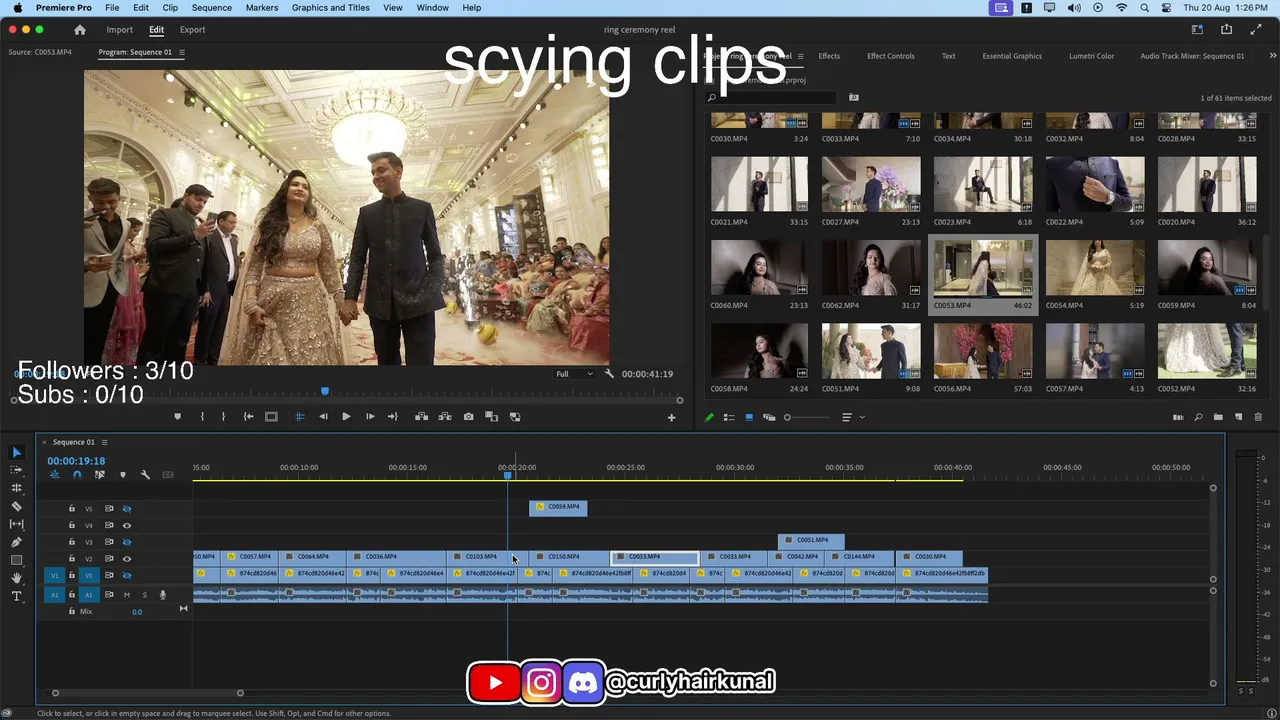This screenshot has height=720, width=1280.
Task: Click Lift button in program monitor
Action: [421, 417]
